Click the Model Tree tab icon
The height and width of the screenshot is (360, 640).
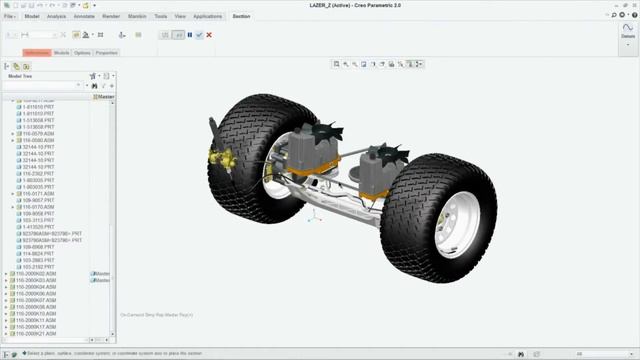coord(7,67)
